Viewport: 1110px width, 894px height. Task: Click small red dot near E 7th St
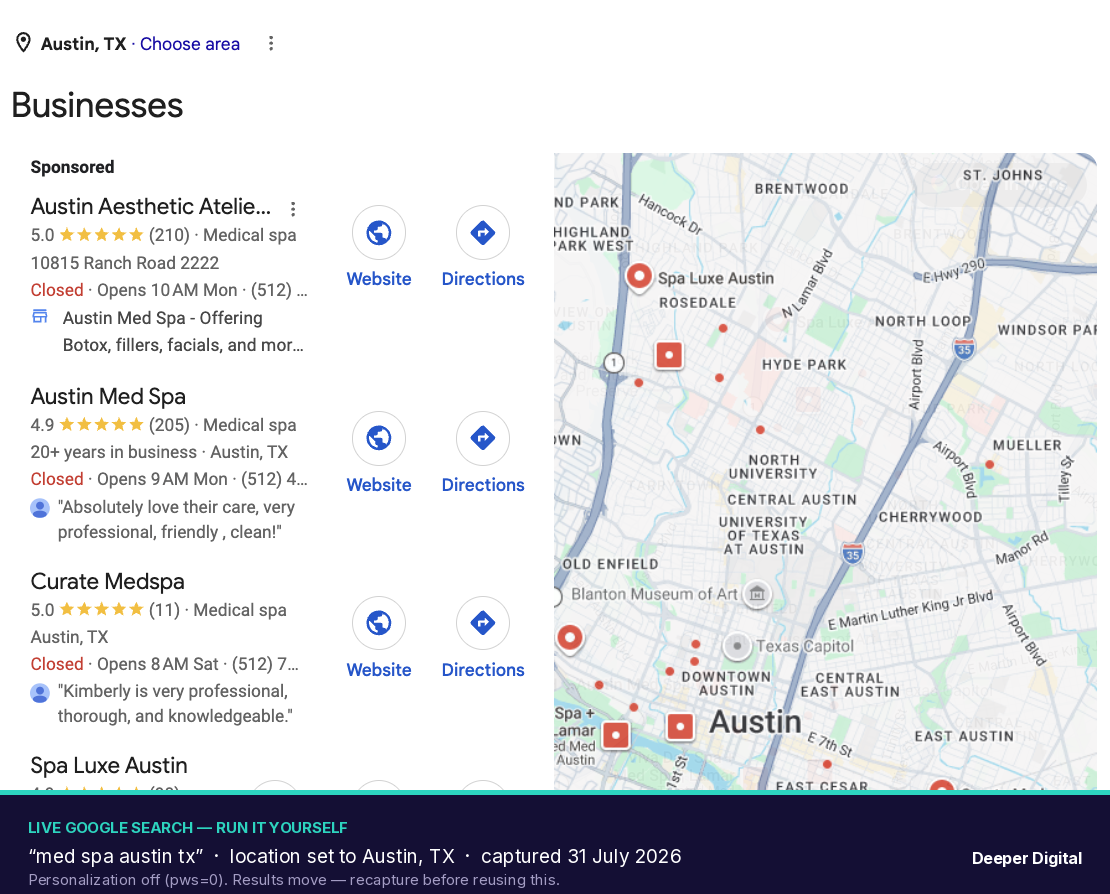coord(827,764)
